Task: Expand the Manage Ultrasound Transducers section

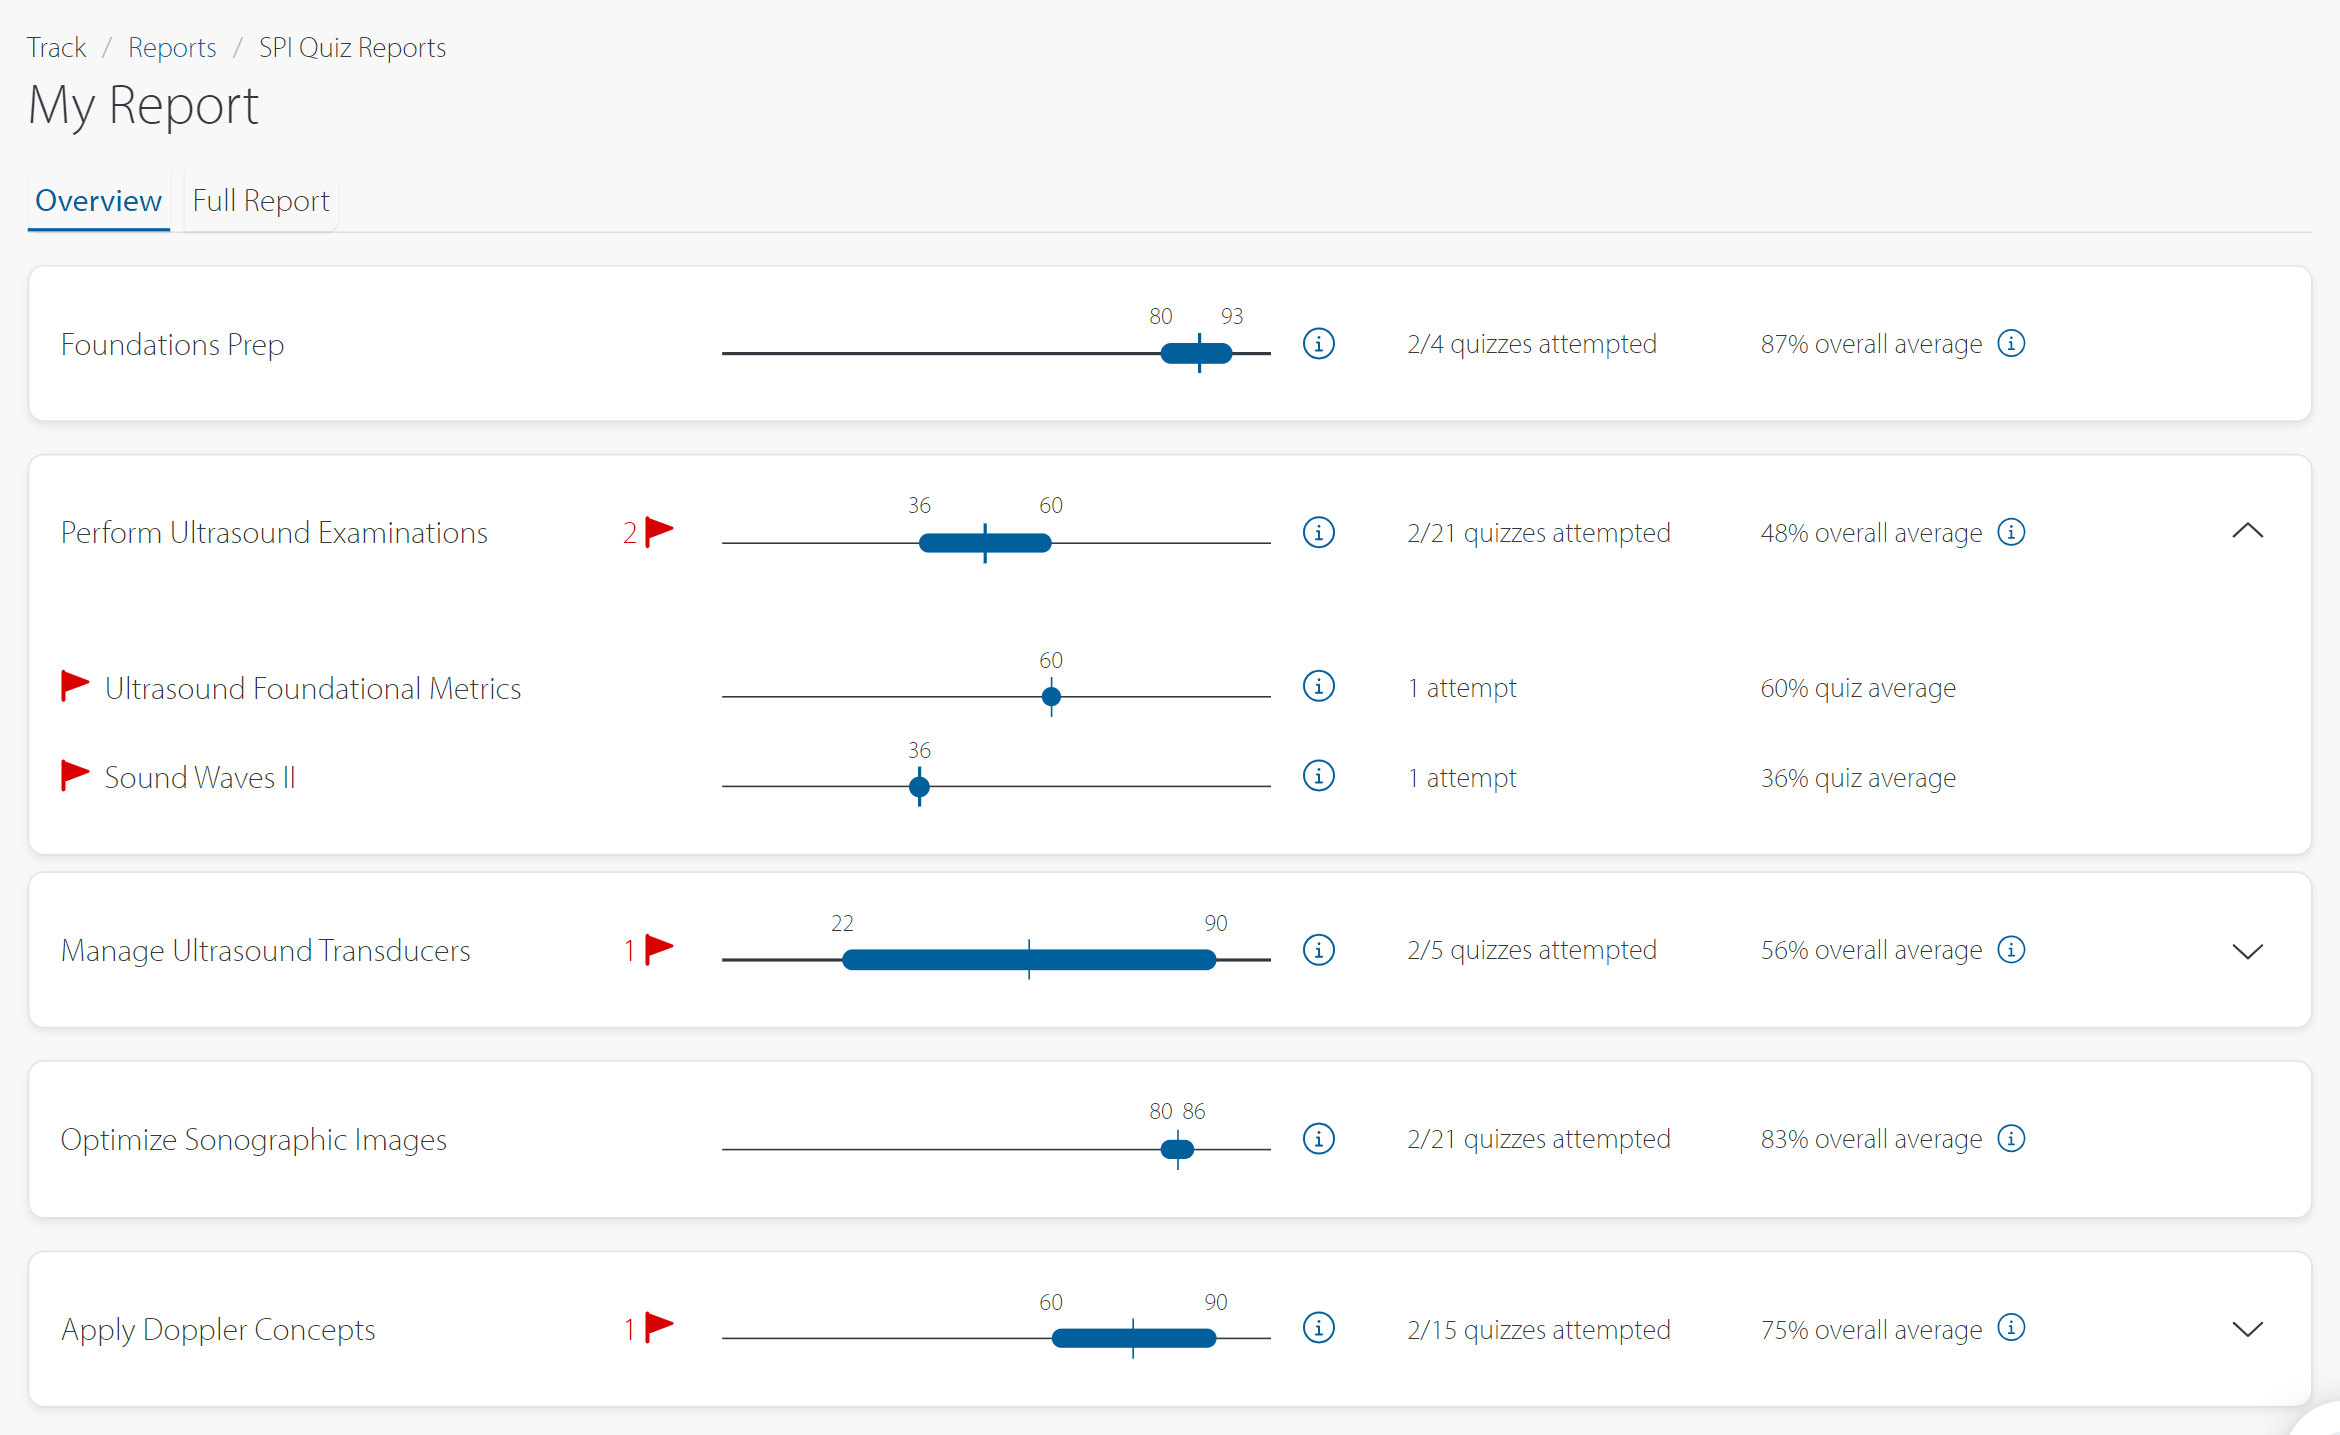Action: 2247,951
